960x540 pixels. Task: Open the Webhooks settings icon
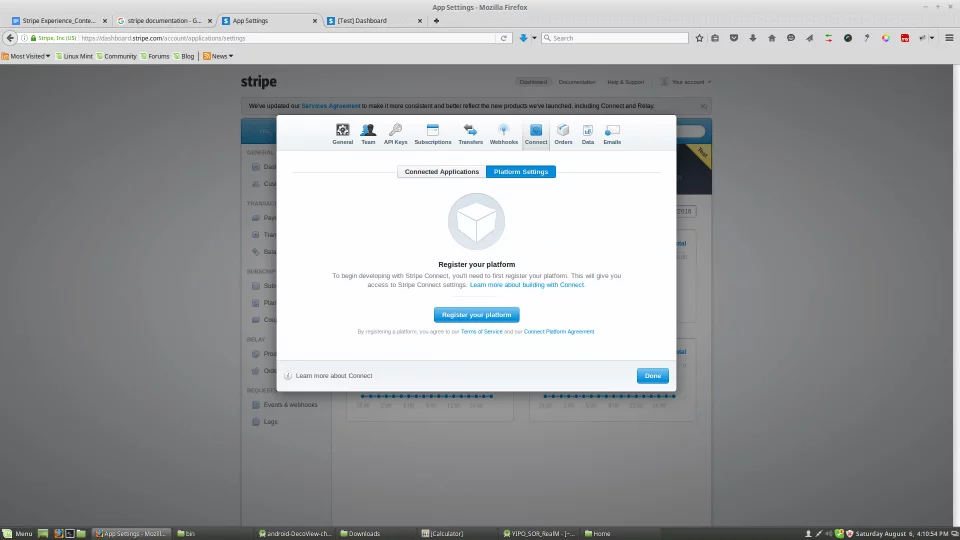pos(504,131)
